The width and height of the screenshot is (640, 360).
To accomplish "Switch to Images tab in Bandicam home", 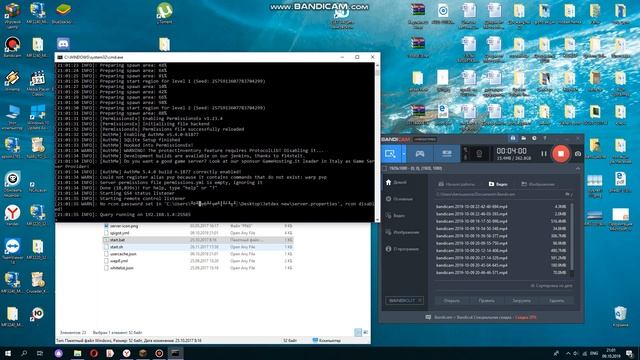I will [538, 184].
